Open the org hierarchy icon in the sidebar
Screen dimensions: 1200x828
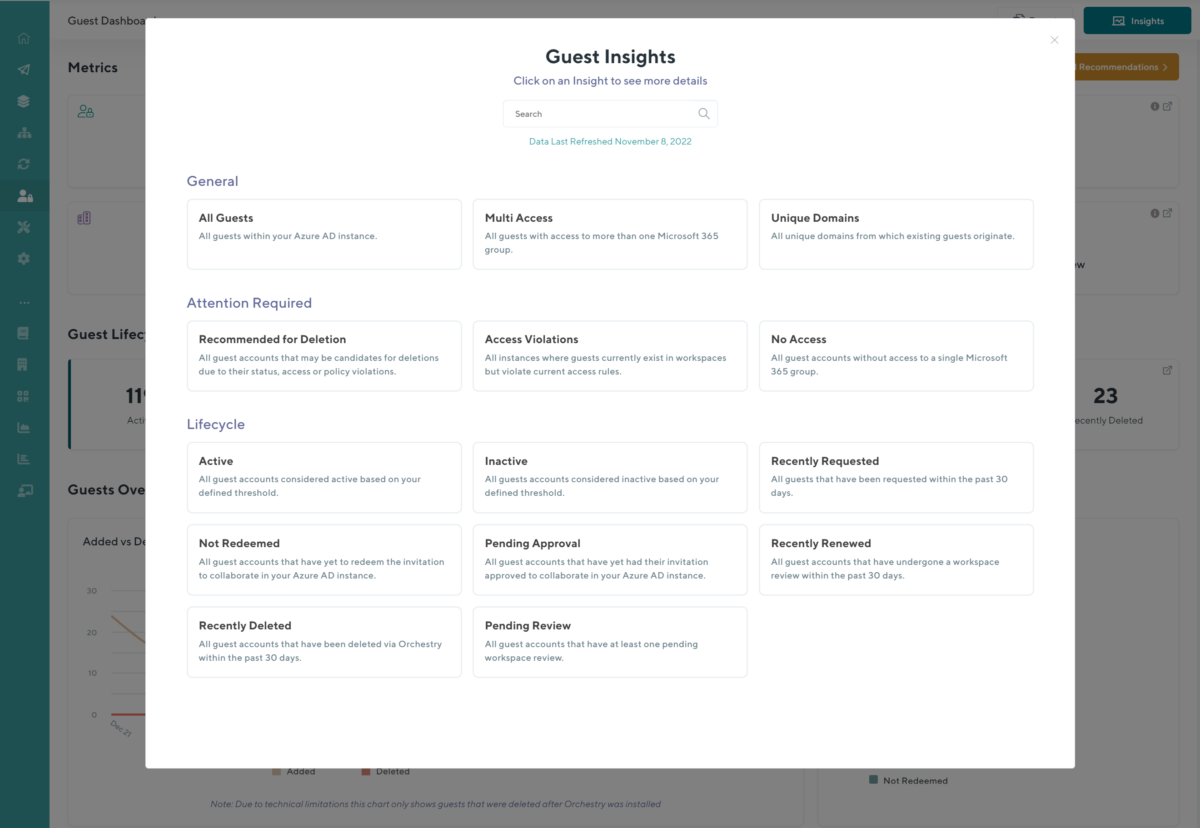pyautogui.click(x=24, y=132)
